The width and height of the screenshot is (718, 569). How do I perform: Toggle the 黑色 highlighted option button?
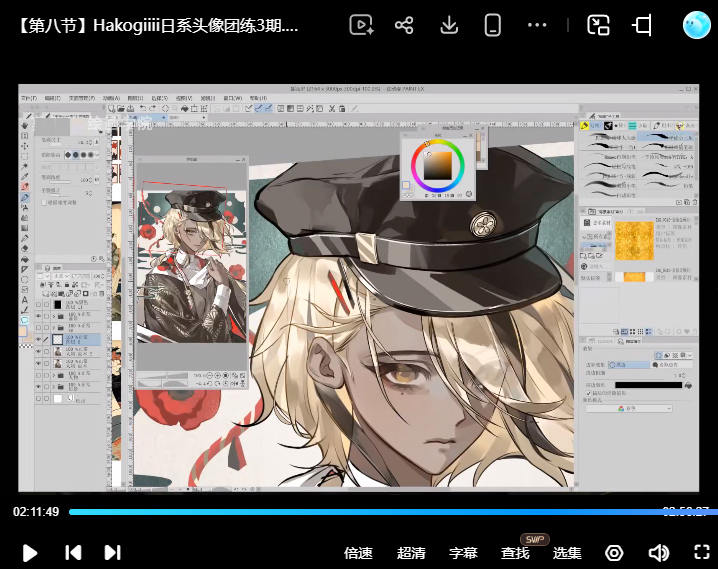629,365
